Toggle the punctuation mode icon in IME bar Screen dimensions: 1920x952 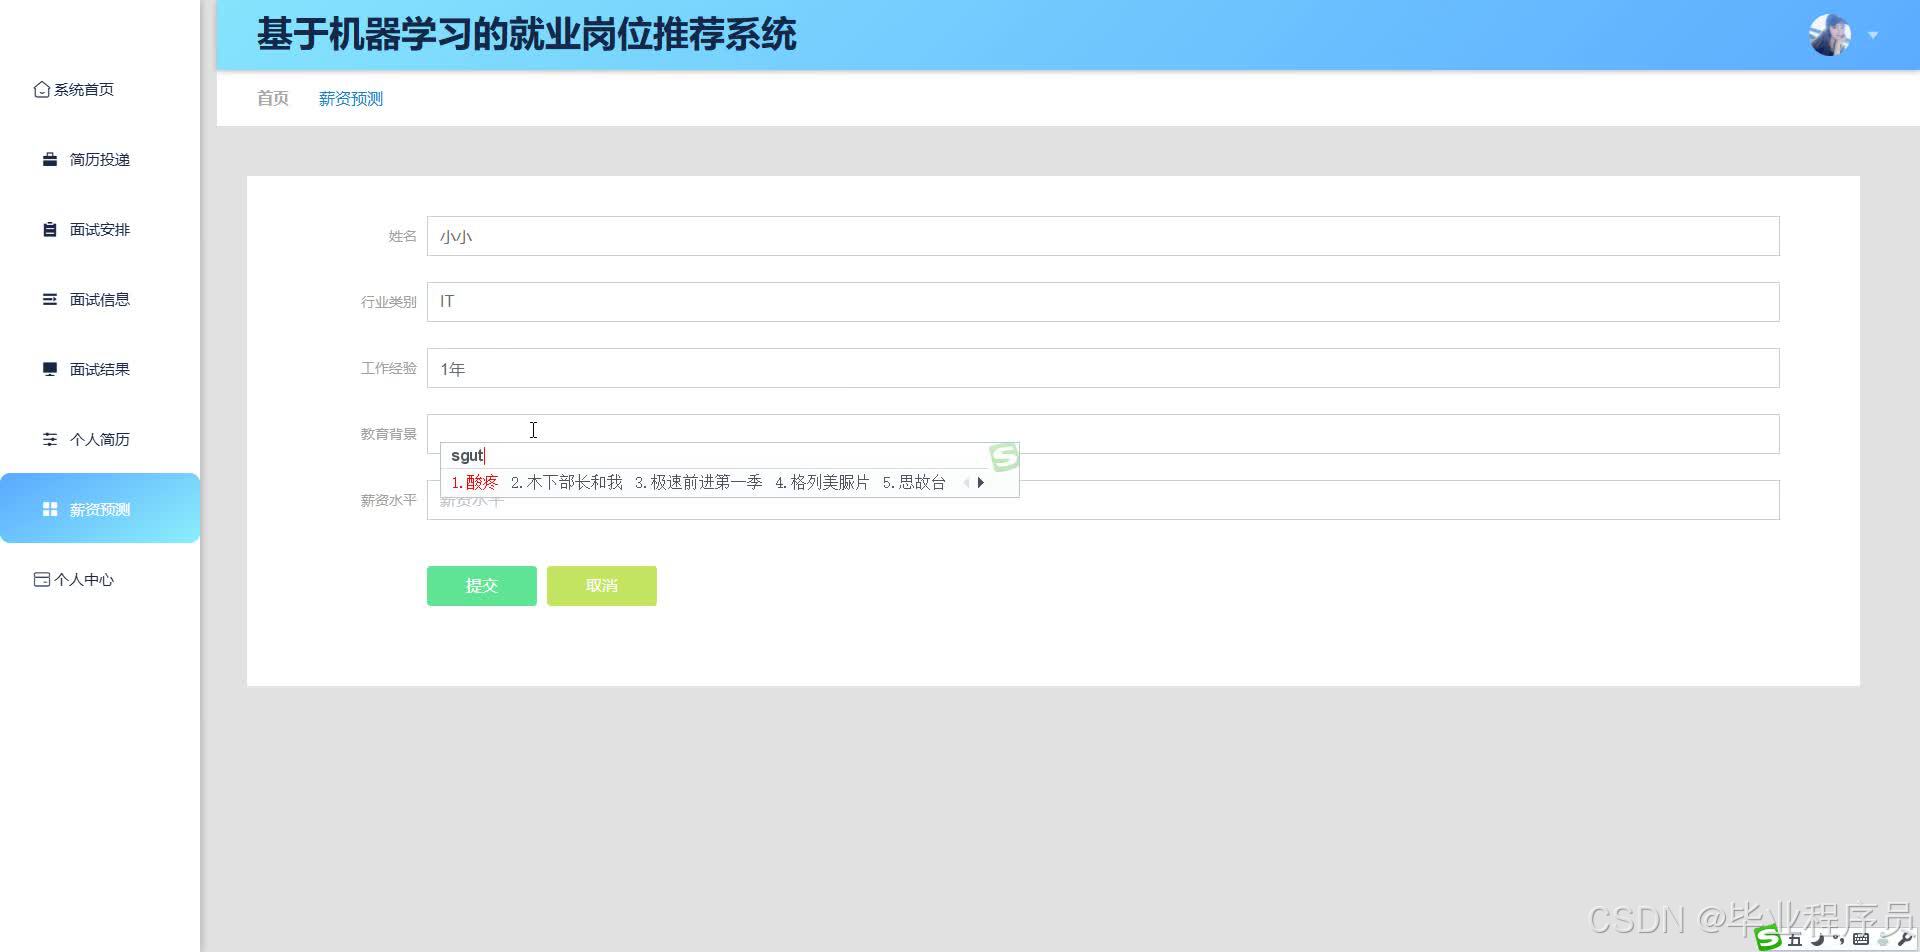(1838, 939)
